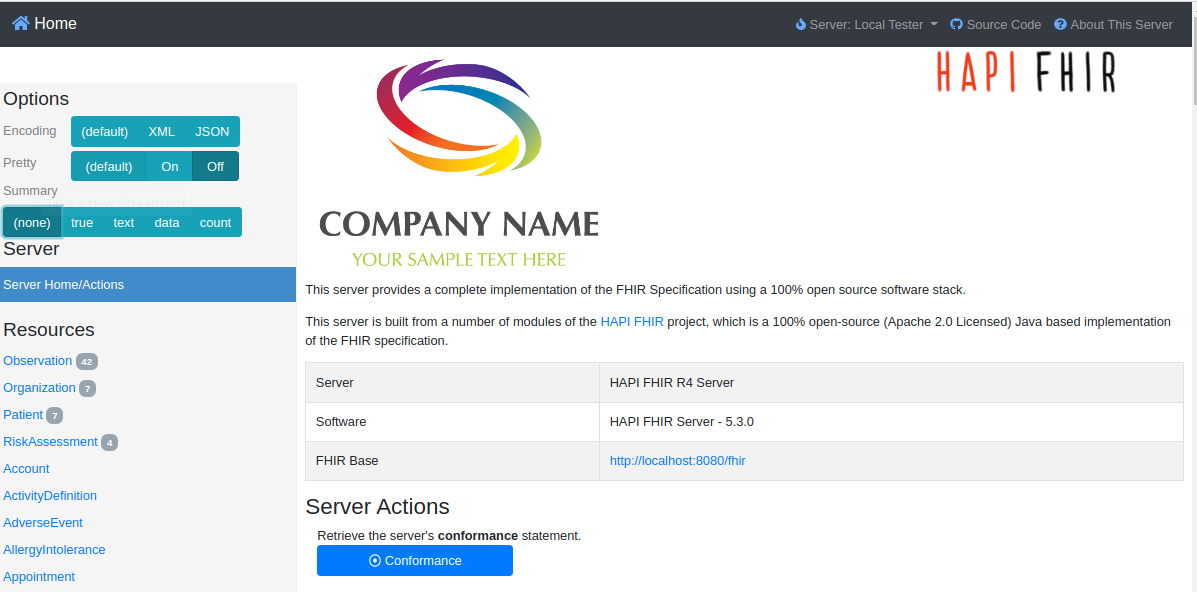Open the Organization resource
The image size is (1197, 592).
pyautogui.click(x=40, y=388)
